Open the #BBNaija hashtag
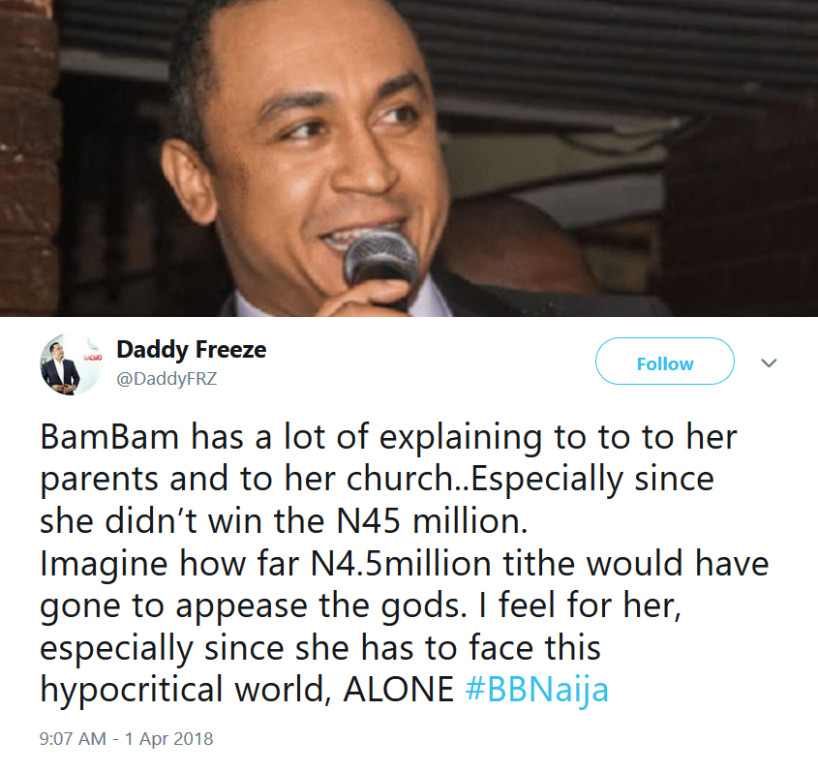This screenshot has width=818, height=758. 537,691
